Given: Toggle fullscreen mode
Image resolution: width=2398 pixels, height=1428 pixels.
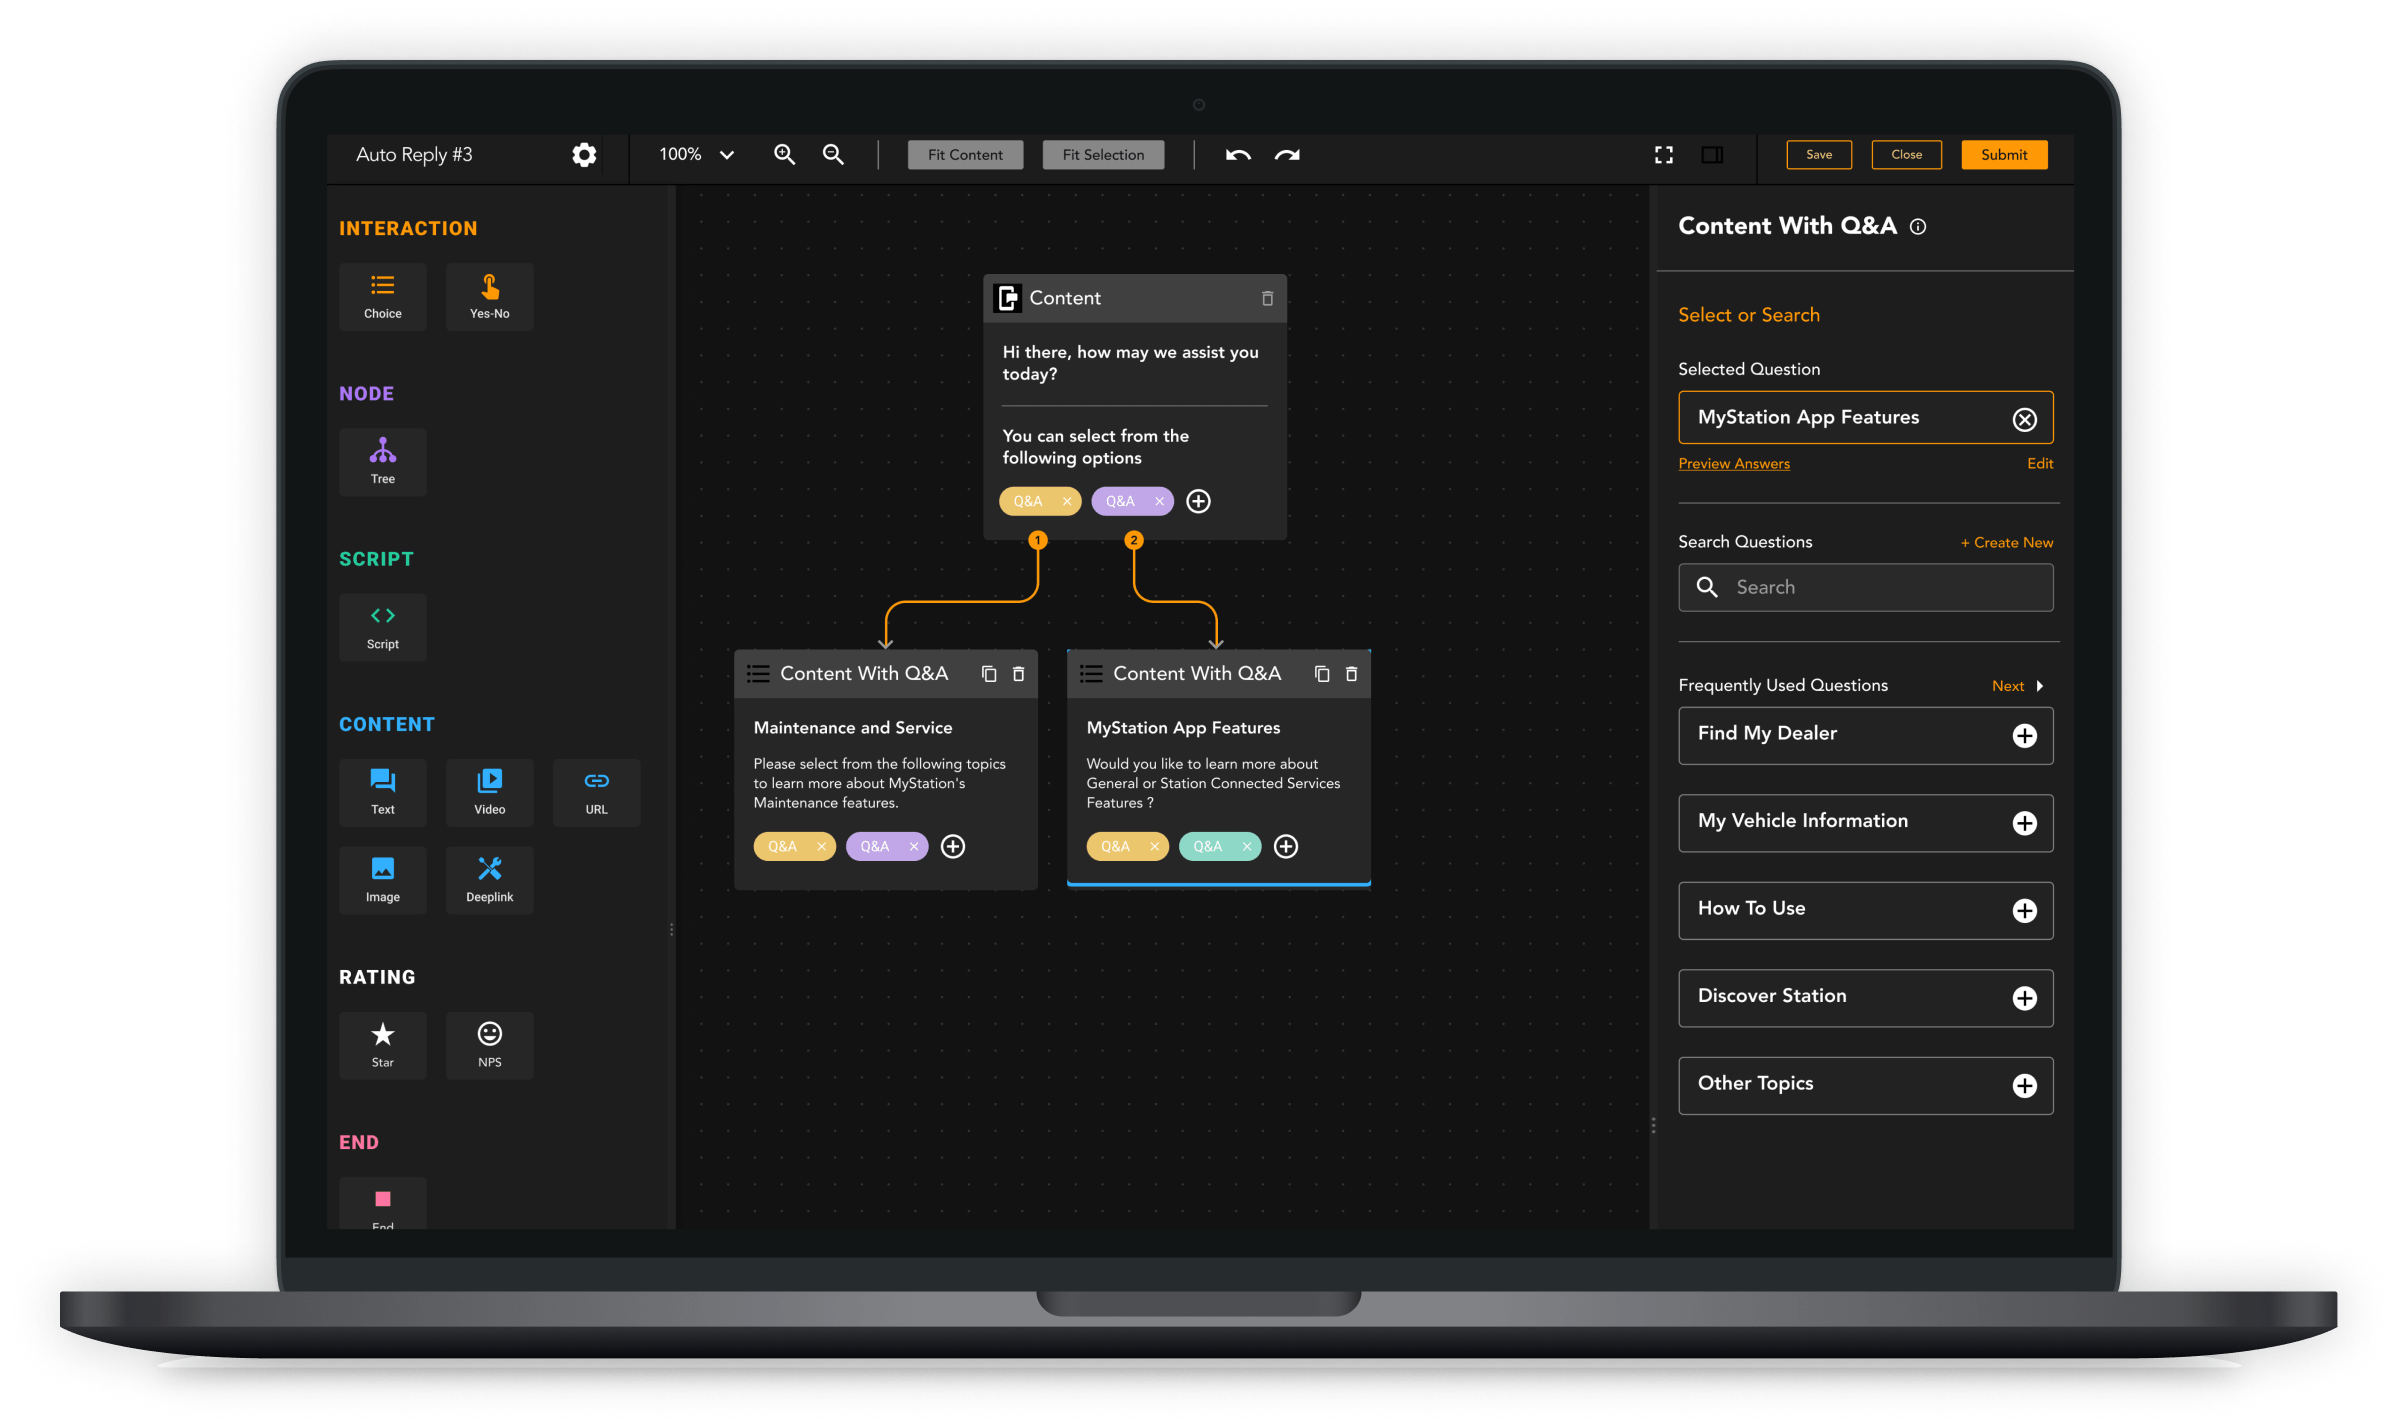Looking at the screenshot, I should tap(1663, 155).
